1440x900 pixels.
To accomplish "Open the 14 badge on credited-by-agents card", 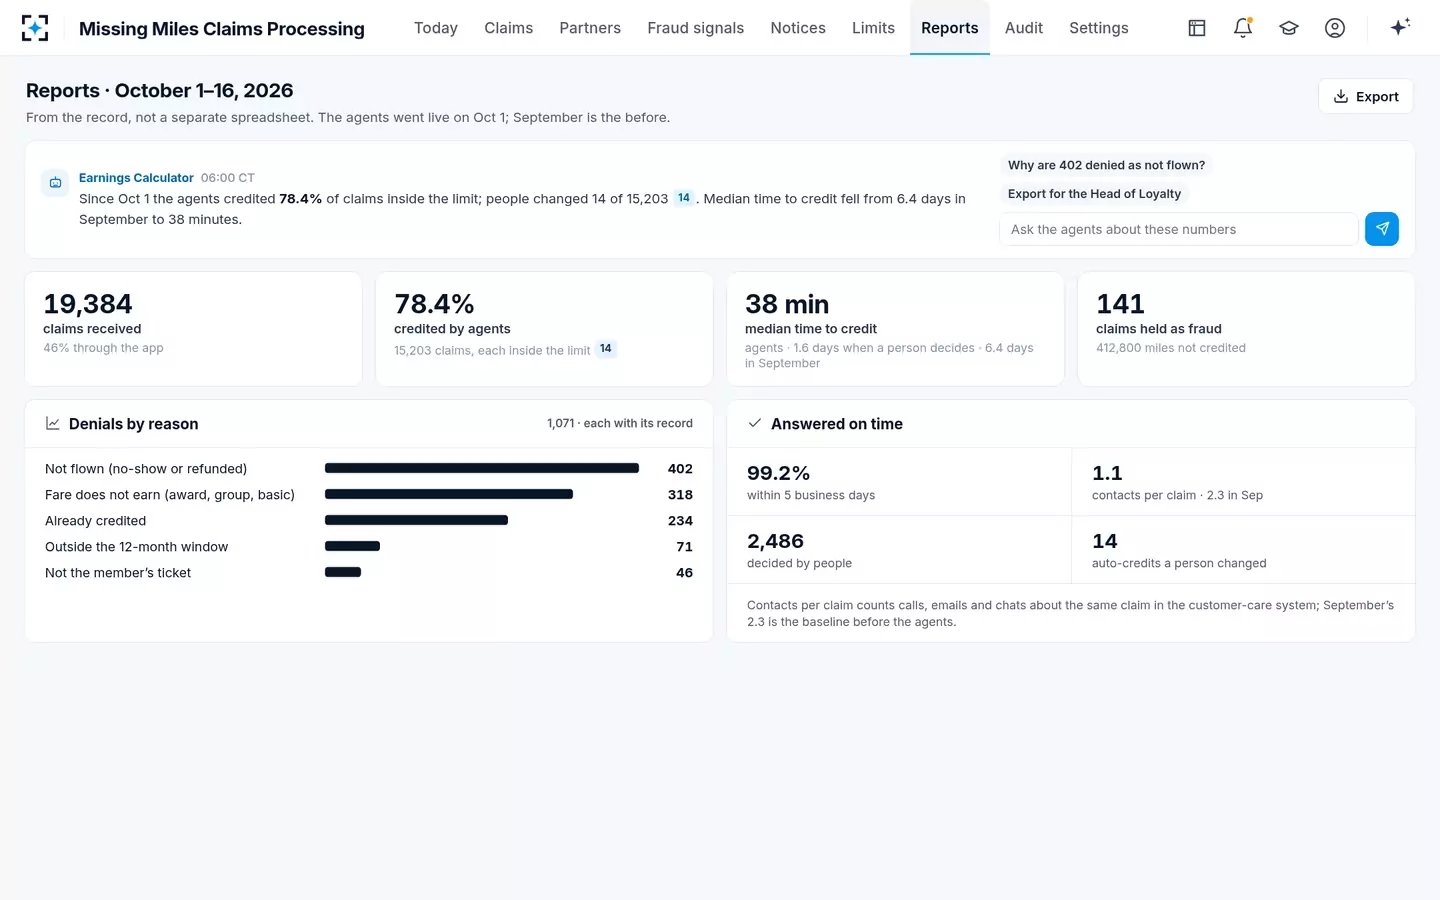I will click(606, 349).
